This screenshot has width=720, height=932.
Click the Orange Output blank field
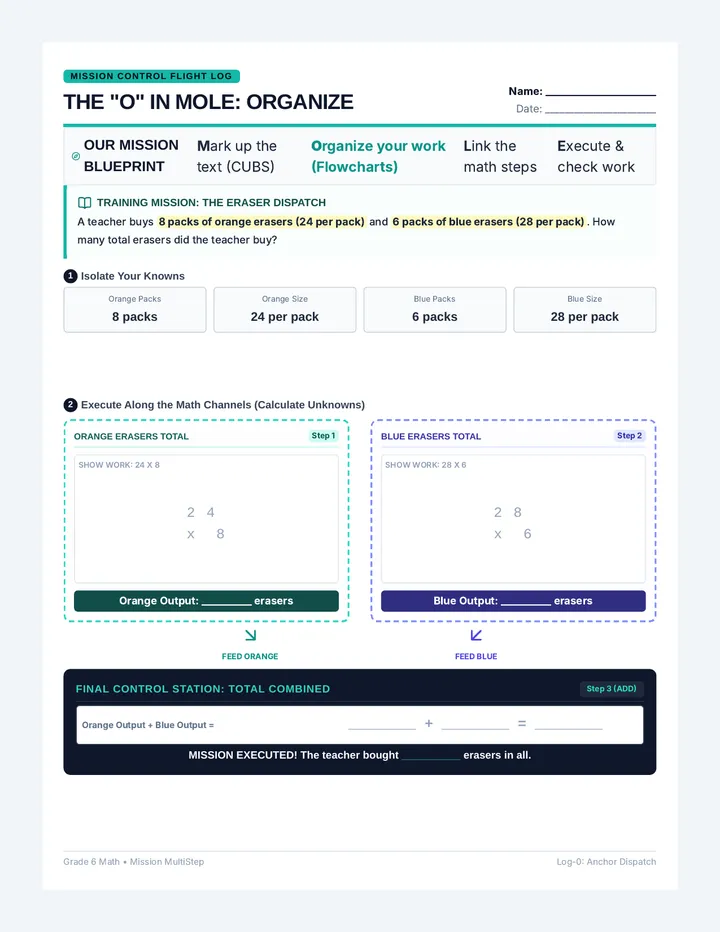point(227,602)
